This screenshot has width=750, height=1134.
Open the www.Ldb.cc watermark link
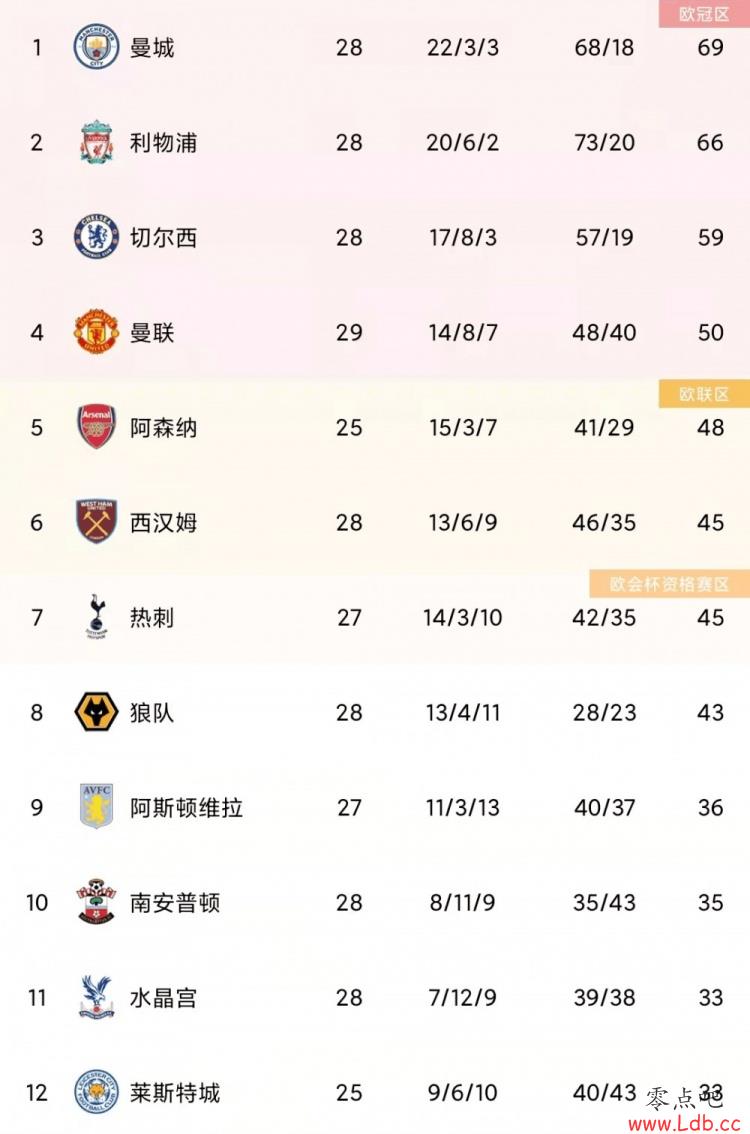click(684, 1124)
